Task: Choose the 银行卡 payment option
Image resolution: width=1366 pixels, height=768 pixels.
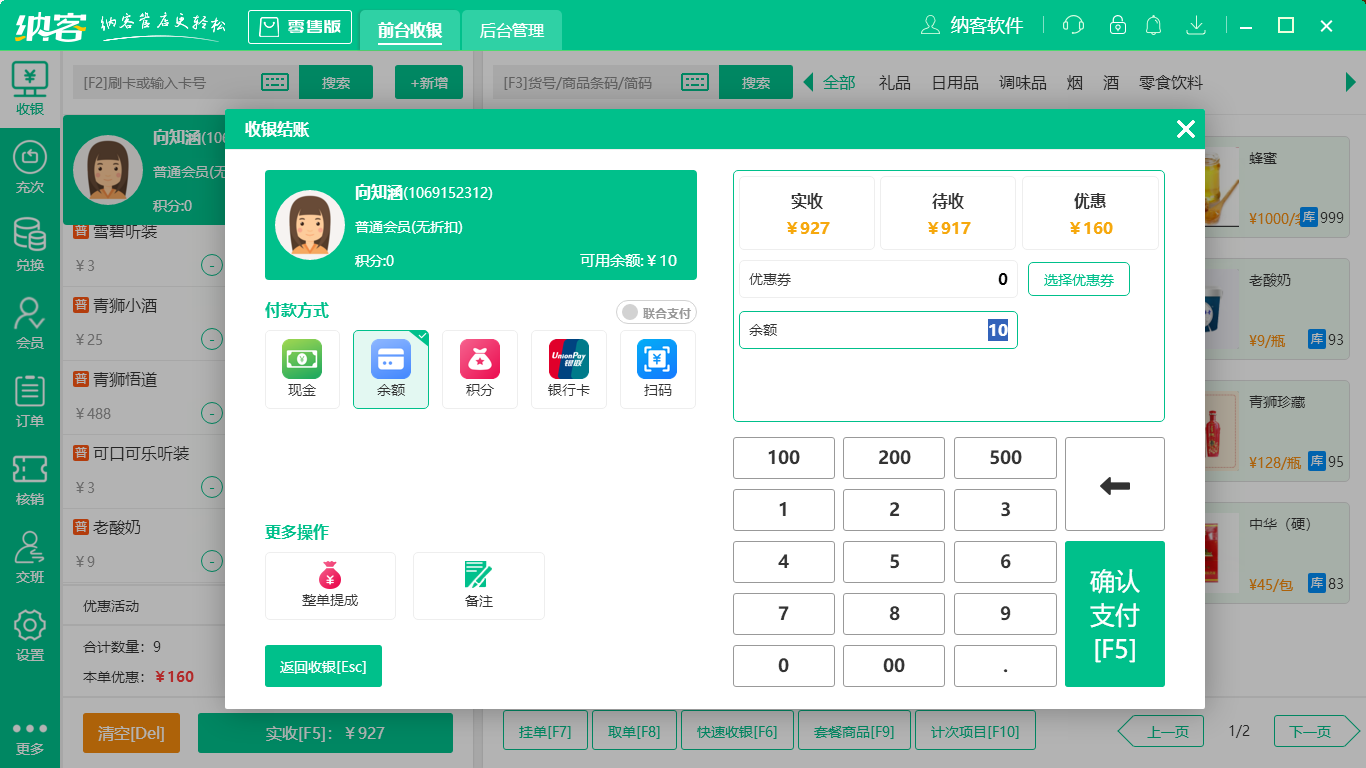Action: click(568, 369)
